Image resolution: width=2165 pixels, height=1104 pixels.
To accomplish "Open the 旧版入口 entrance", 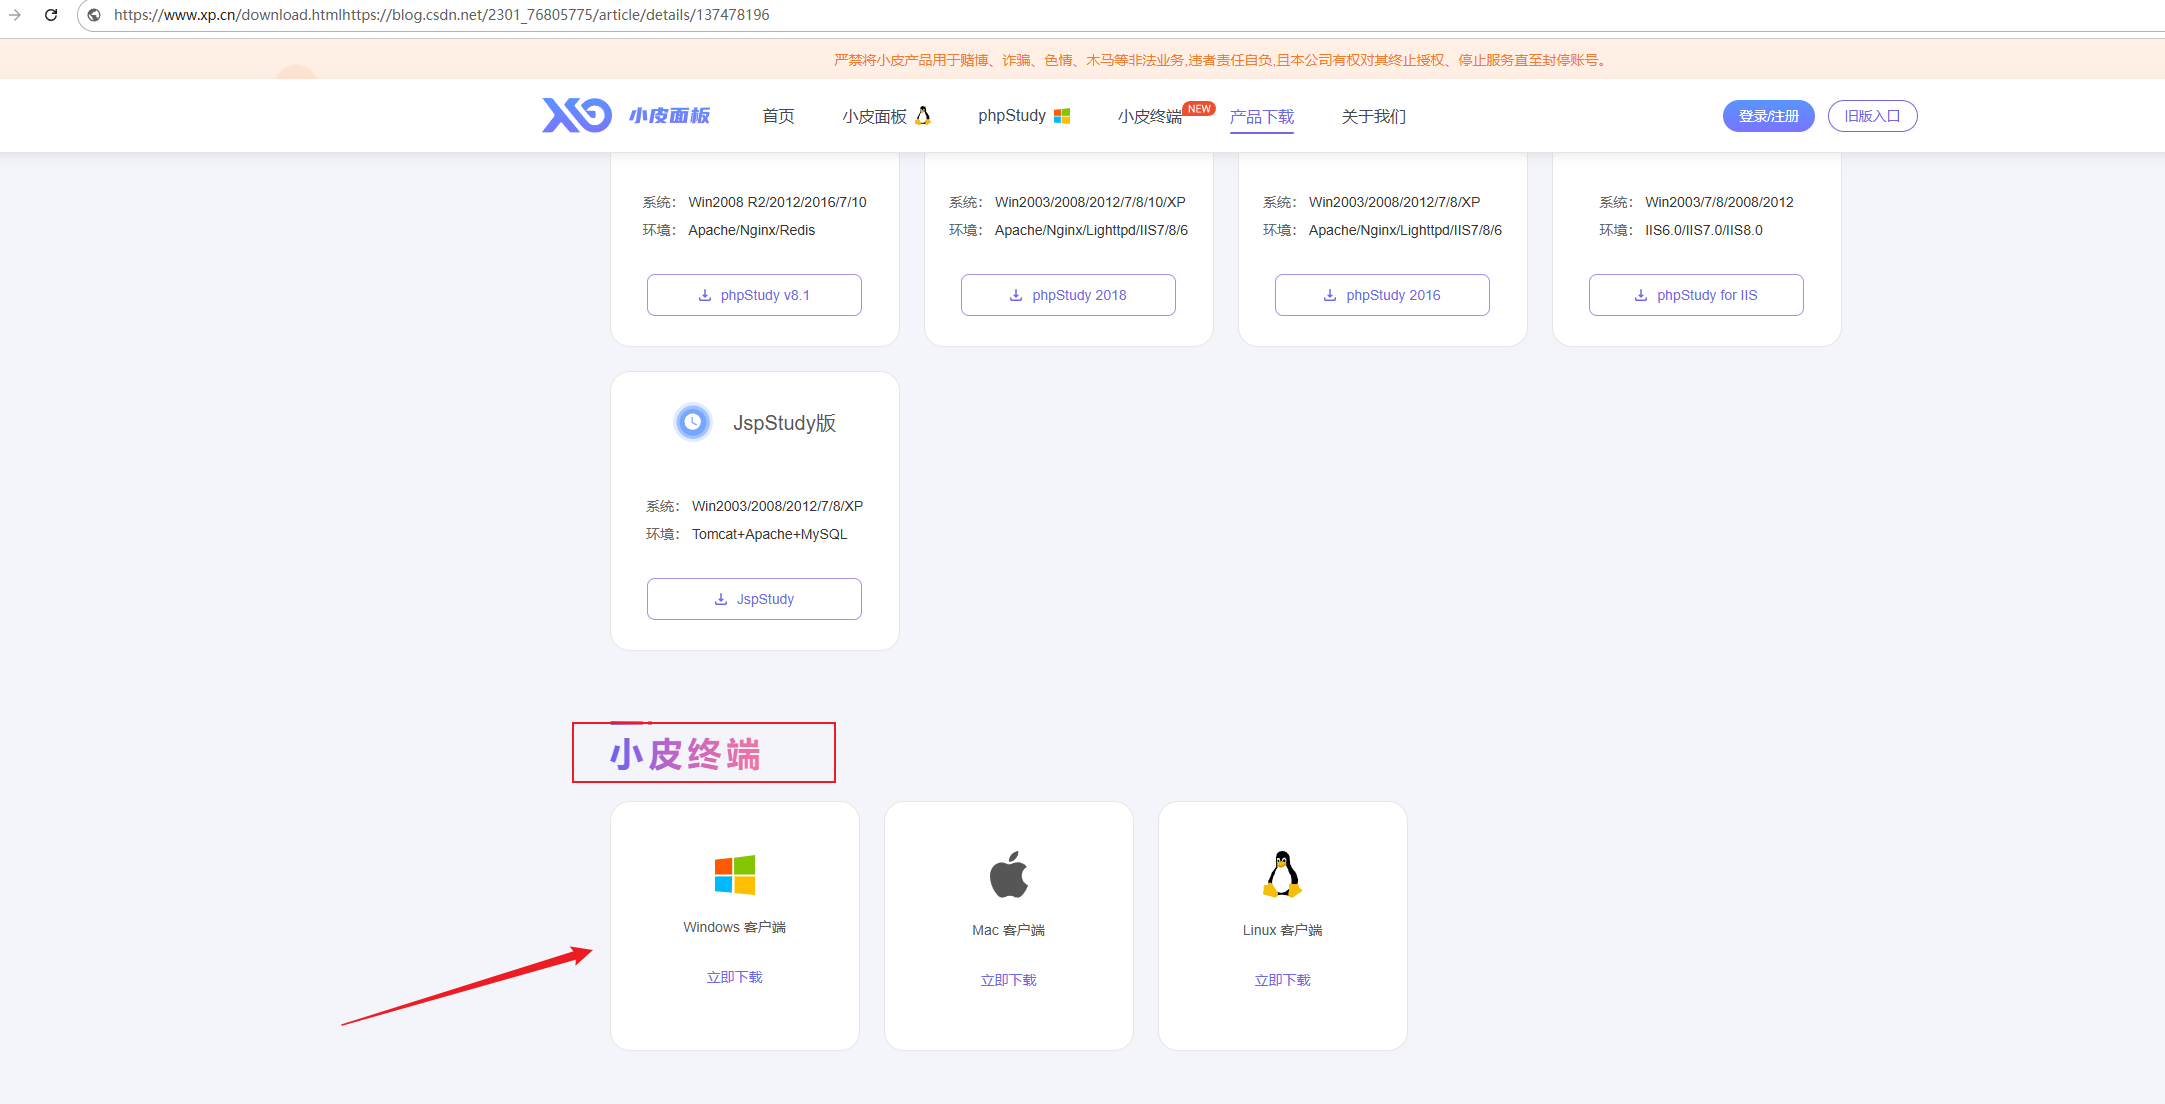I will pyautogui.click(x=1872, y=115).
